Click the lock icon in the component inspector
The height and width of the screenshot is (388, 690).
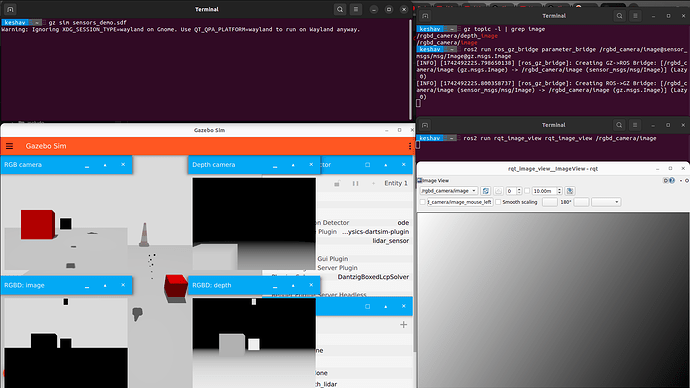pos(337,183)
